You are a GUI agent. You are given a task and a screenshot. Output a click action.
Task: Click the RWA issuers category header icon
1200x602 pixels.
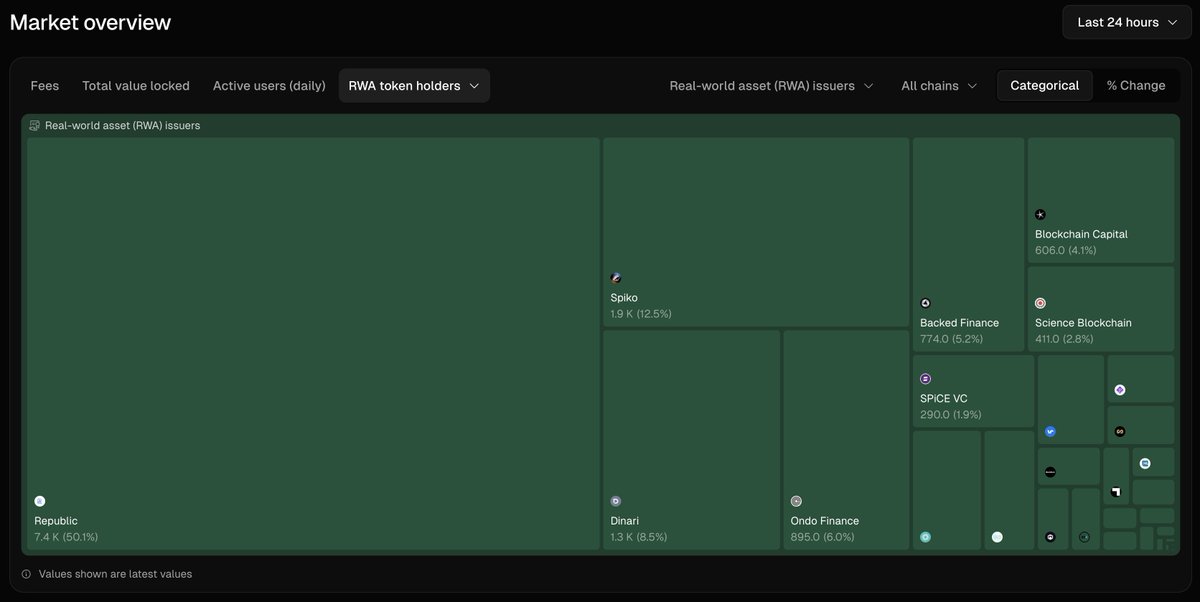pos(35,126)
